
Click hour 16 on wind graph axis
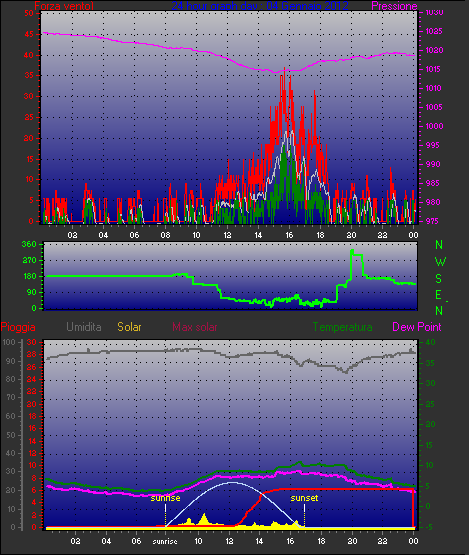point(289,235)
